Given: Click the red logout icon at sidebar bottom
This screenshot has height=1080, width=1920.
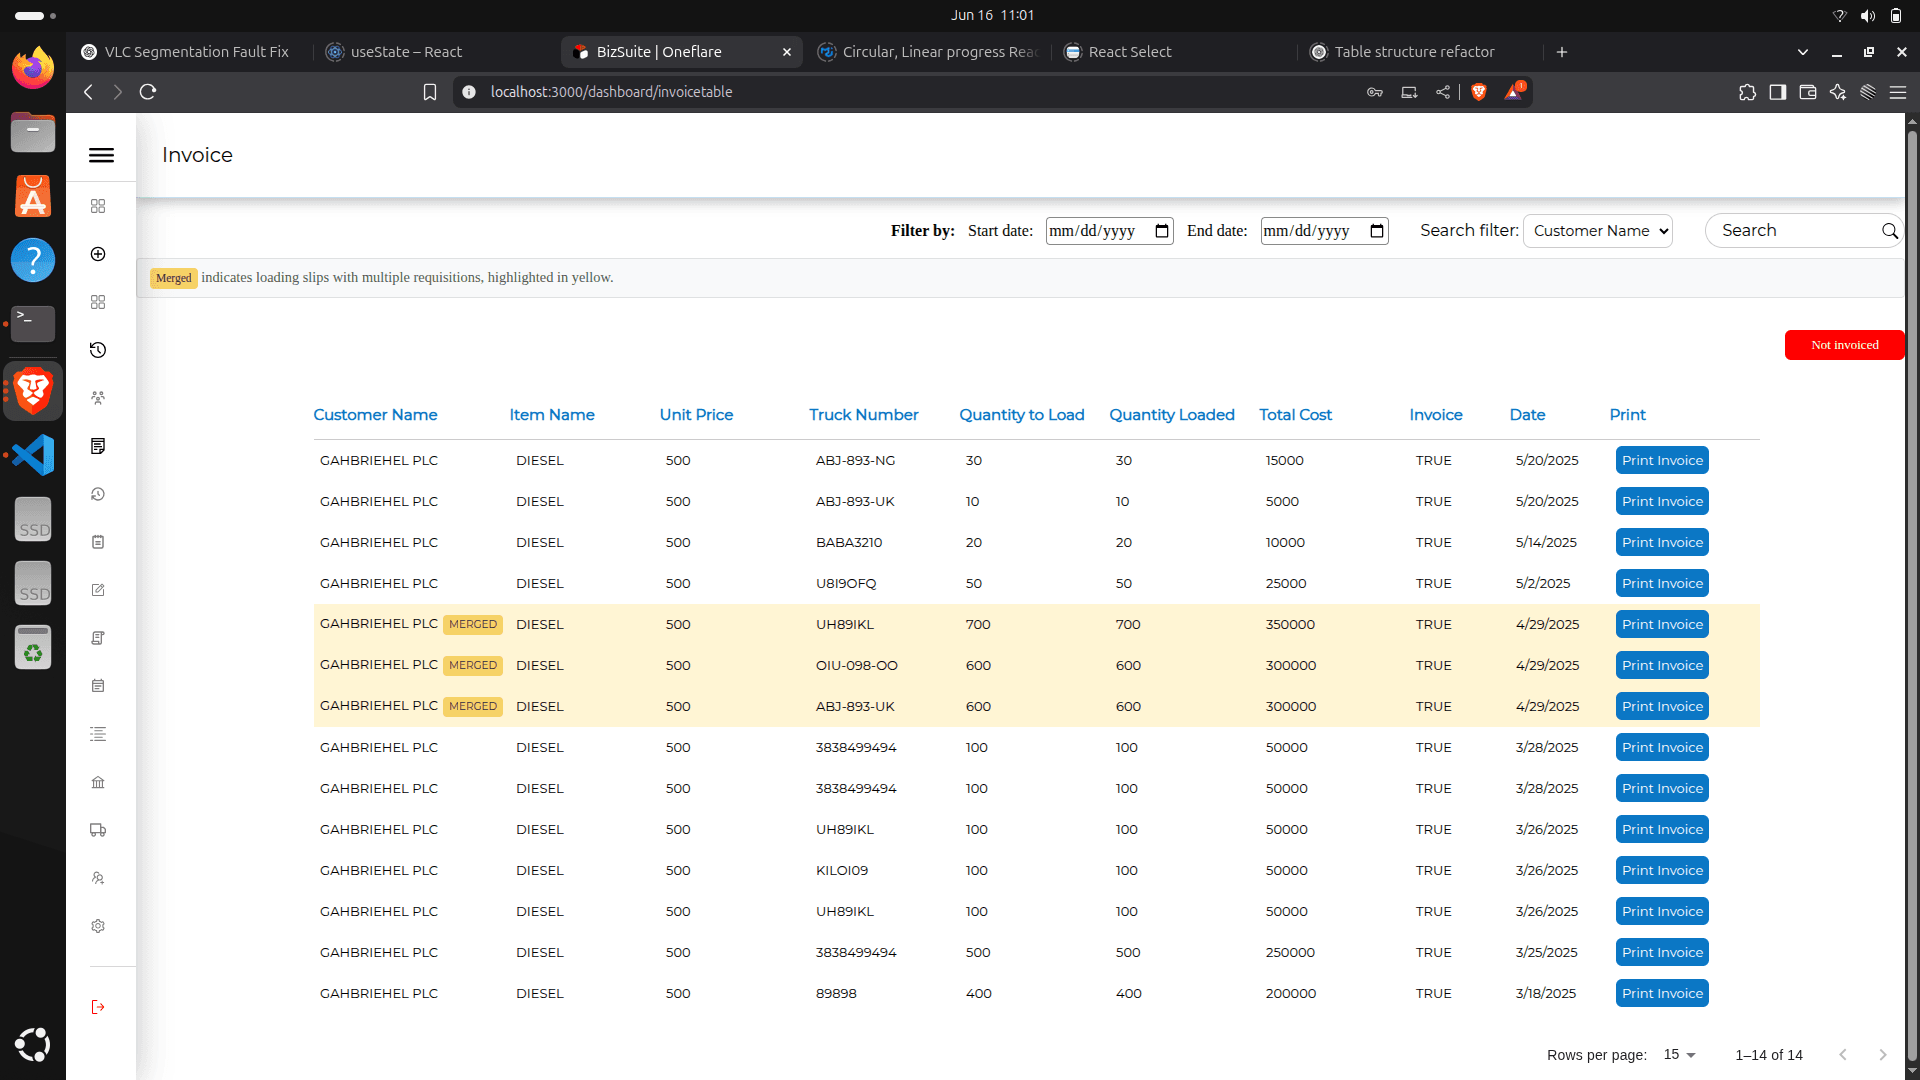Looking at the screenshot, I should point(97,1007).
